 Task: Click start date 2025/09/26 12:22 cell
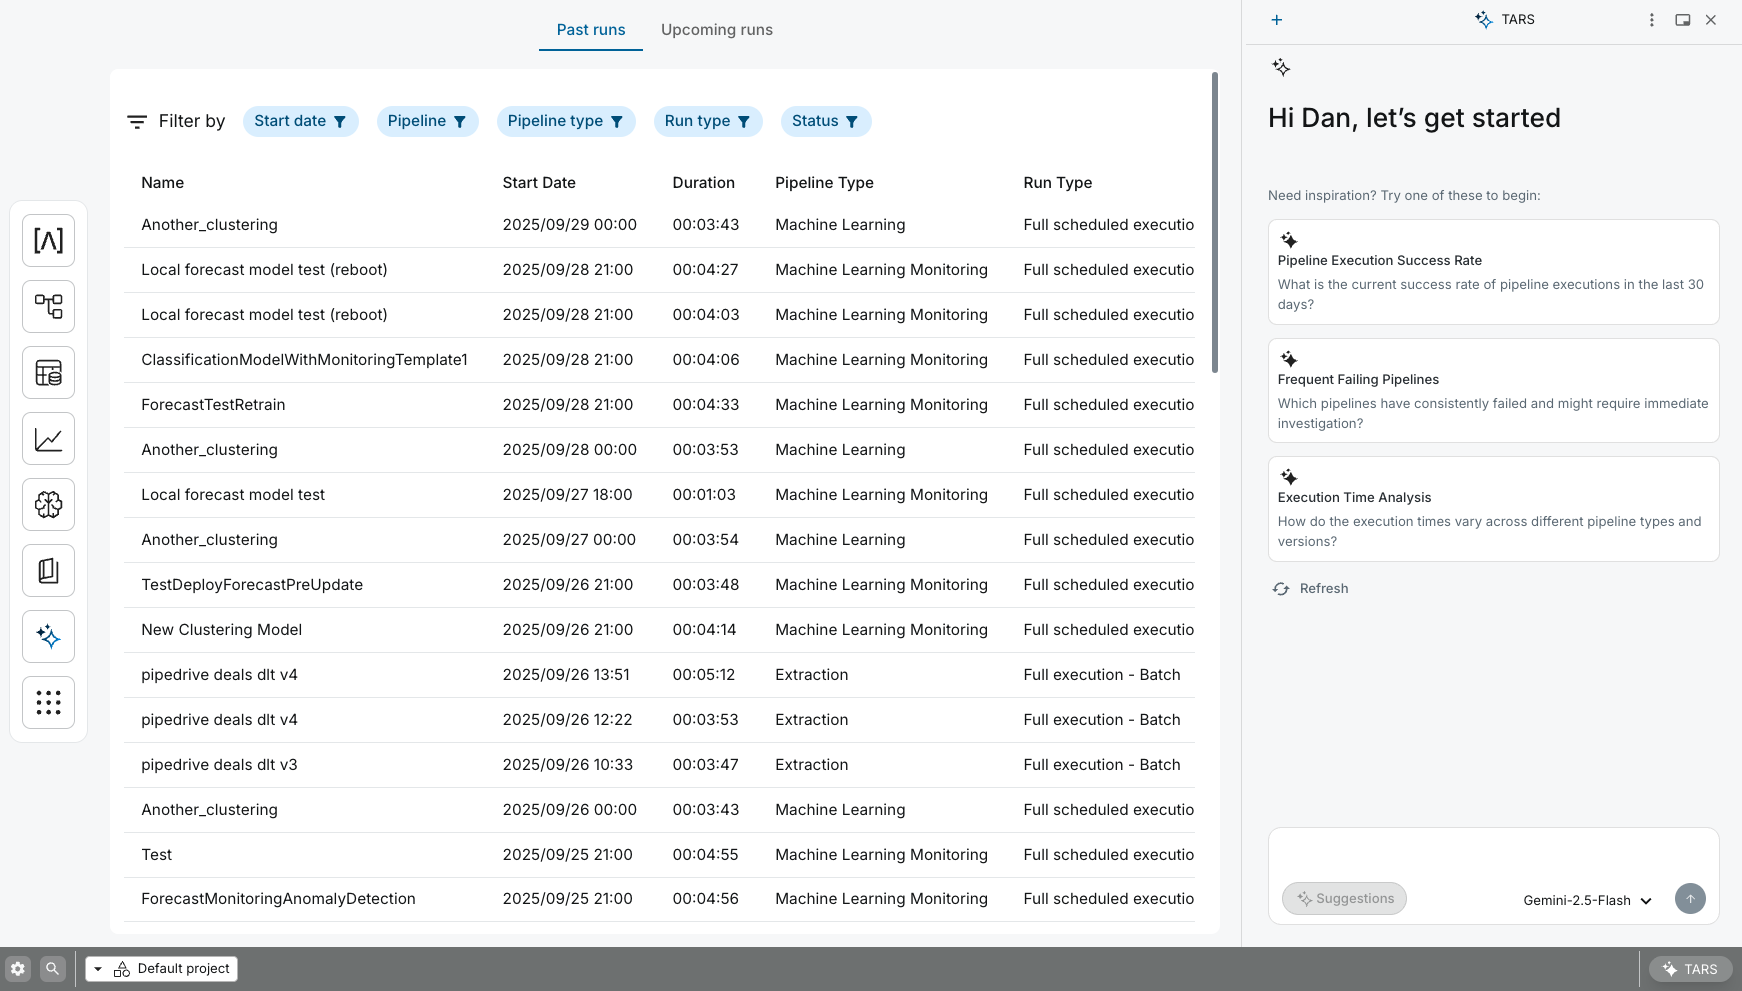567,720
